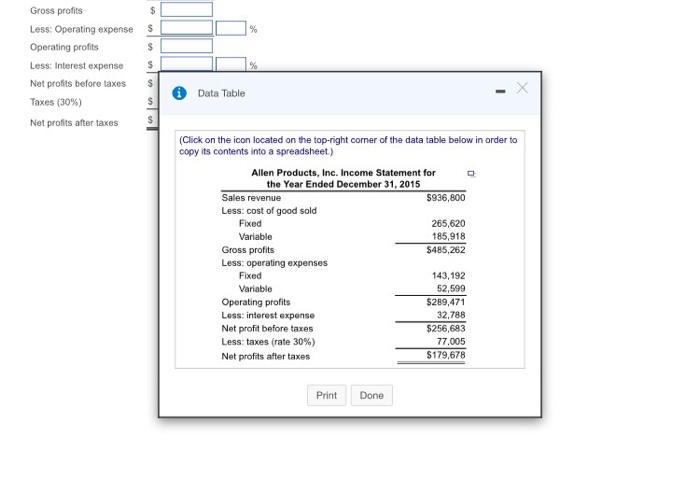Click the Operating expense percent input field
Viewport: 700px width, 479px height.
pyautogui.click(x=231, y=28)
